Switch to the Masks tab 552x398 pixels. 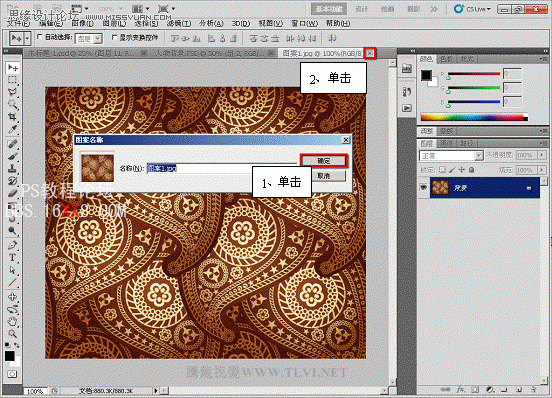[x=447, y=131]
